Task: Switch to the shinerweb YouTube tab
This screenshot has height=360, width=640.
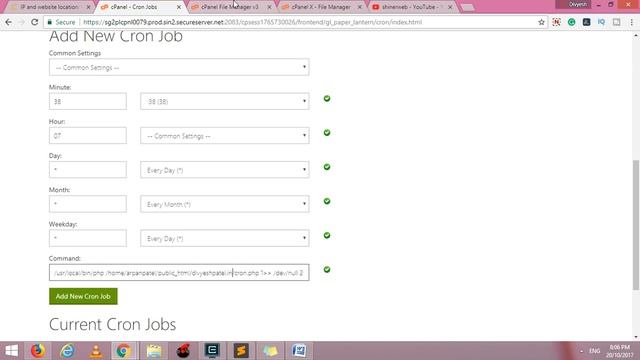Action: click(x=411, y=7)
